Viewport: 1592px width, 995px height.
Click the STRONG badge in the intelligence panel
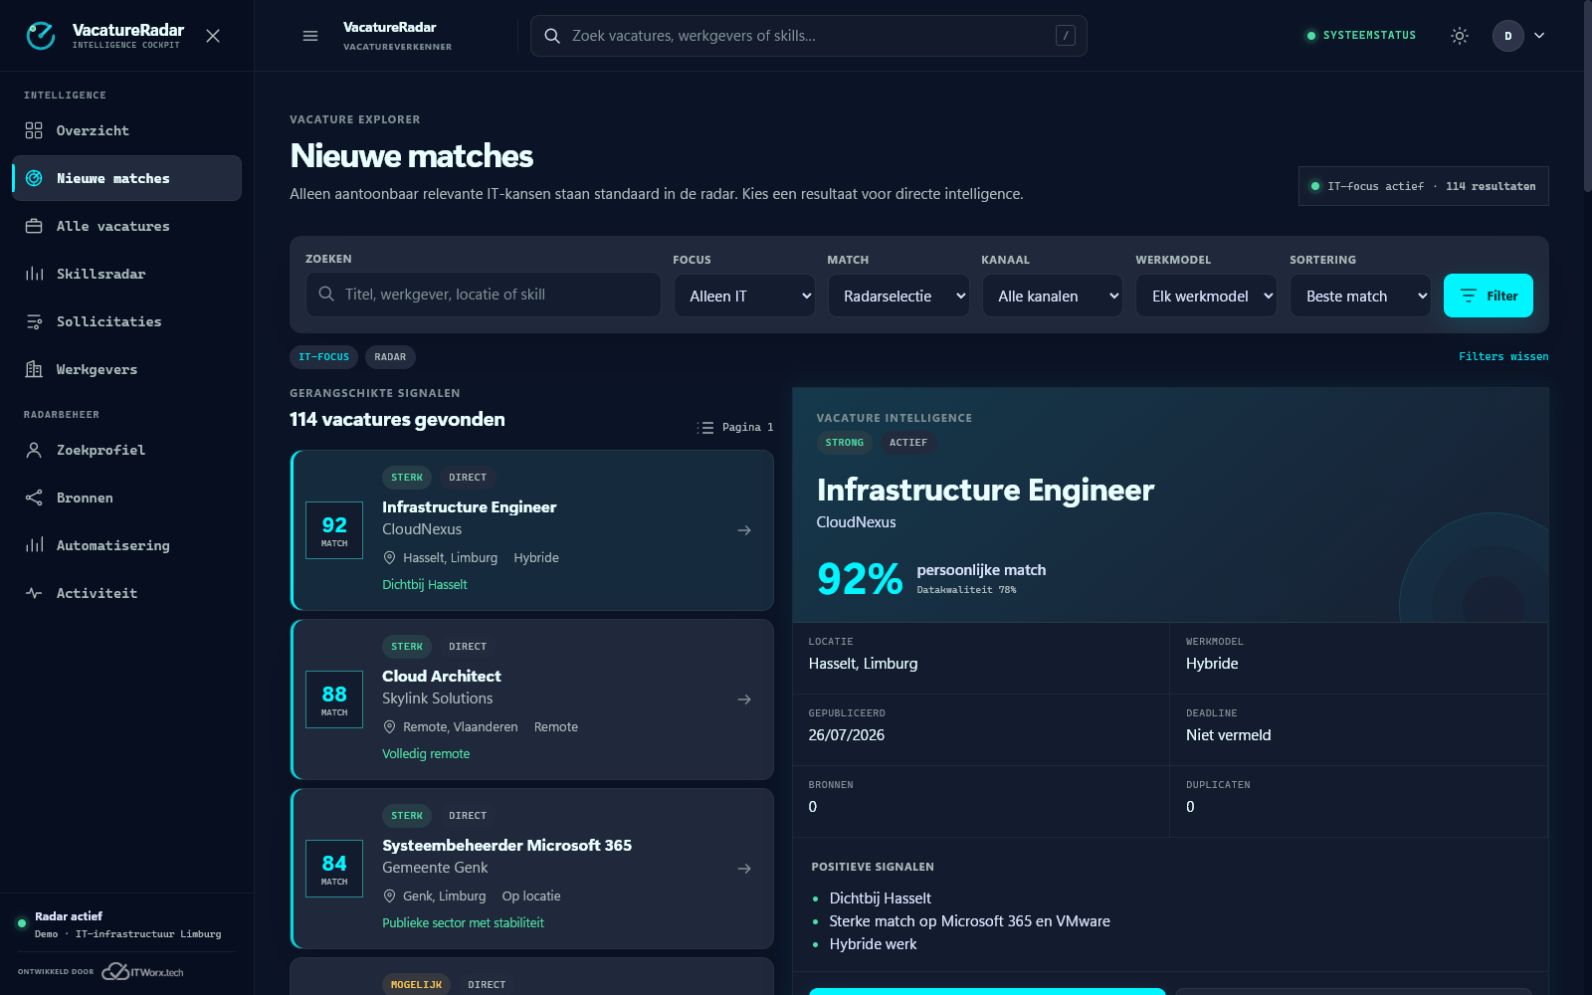coord(845,443)
